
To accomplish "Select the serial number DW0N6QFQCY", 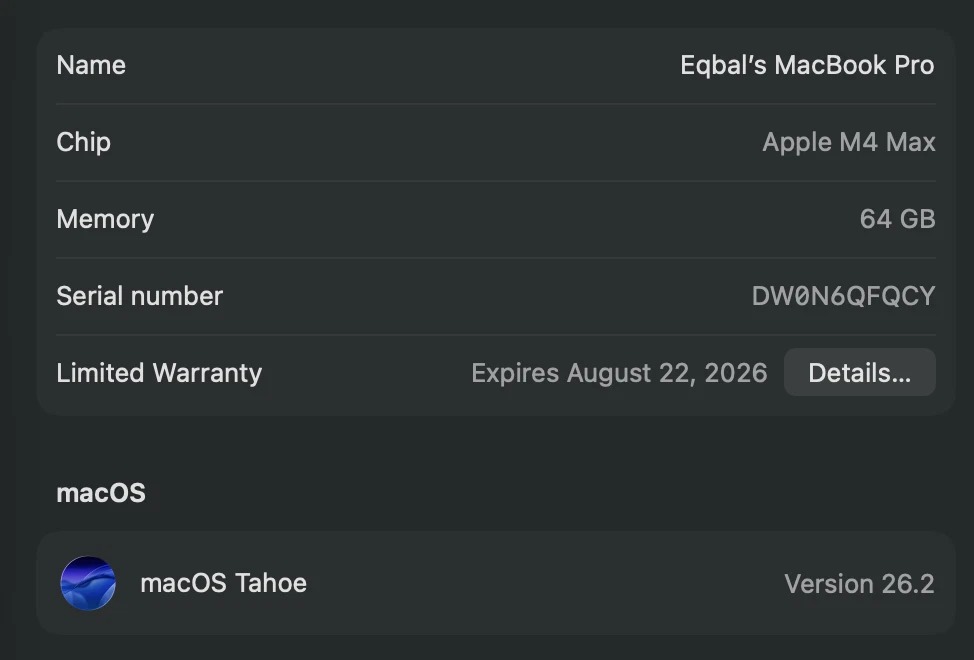I will [x=842, y=295].
